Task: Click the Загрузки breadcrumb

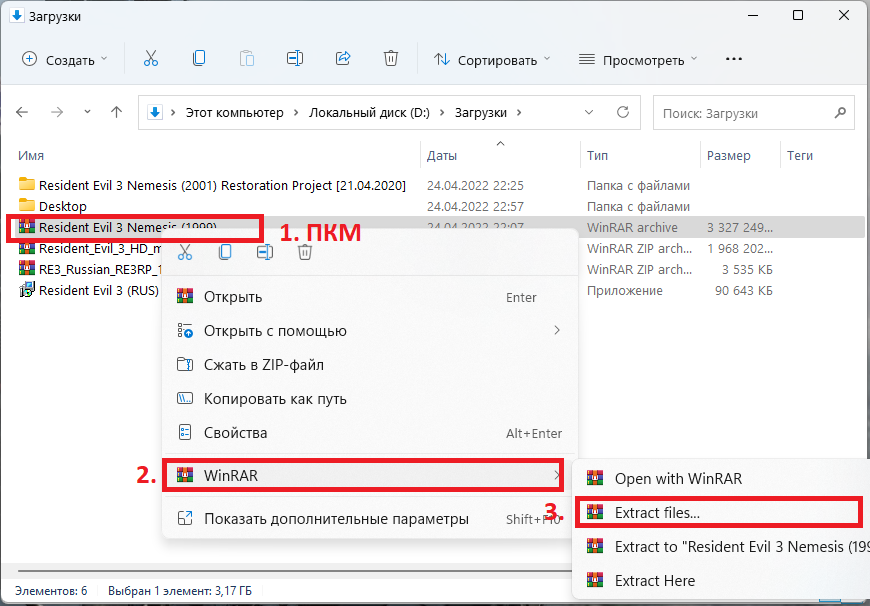Action: (x=480, y=113)
